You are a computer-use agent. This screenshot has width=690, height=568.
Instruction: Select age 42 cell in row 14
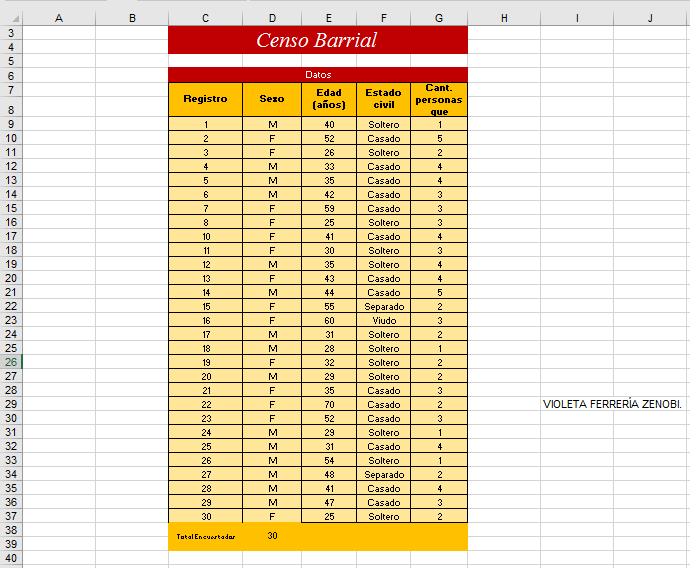(329, 194)
